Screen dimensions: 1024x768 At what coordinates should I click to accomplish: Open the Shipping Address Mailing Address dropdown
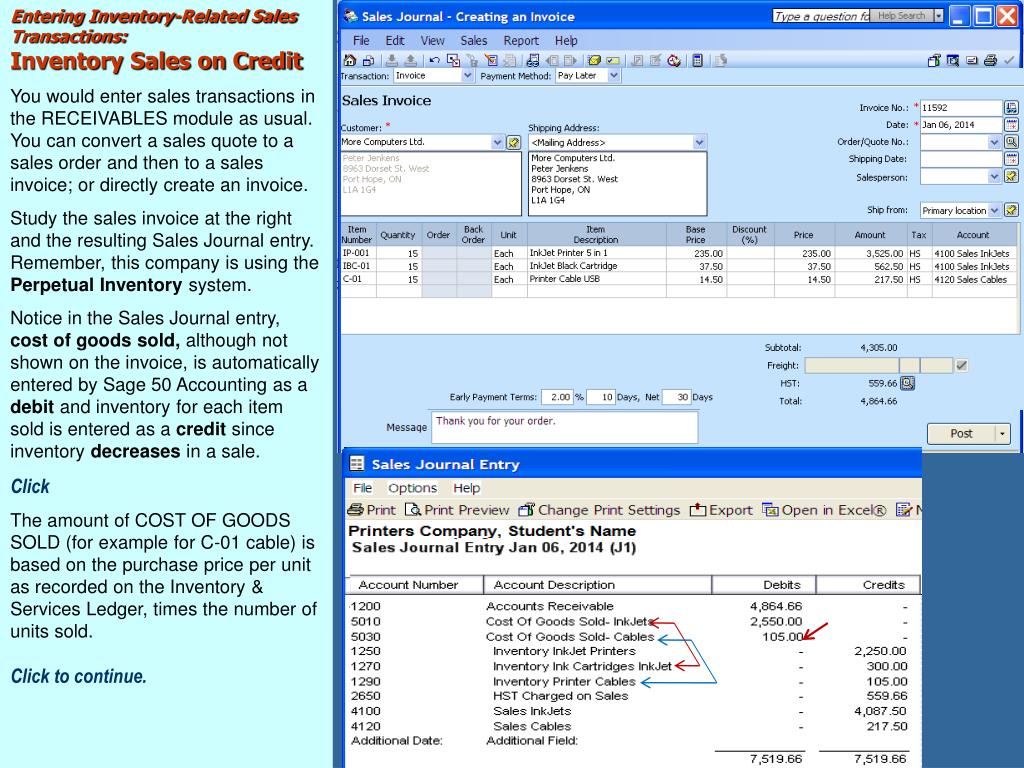[x=699, y=142]
